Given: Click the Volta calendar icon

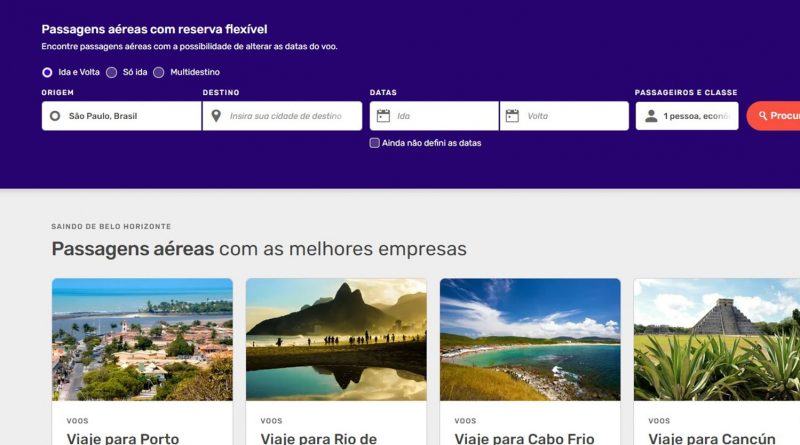Looking at the screenshot, I should (512, 116).
